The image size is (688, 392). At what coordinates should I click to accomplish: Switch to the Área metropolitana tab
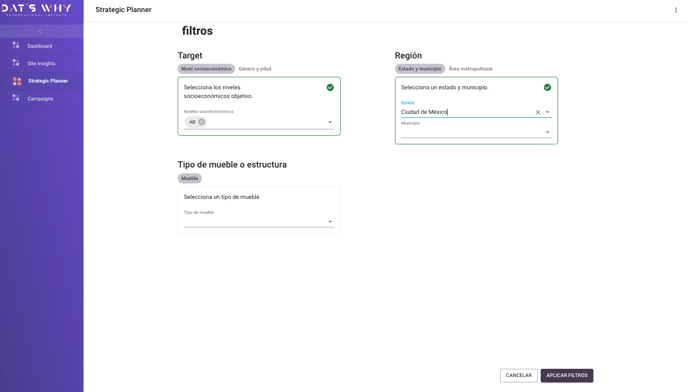[x=470, y=69]
